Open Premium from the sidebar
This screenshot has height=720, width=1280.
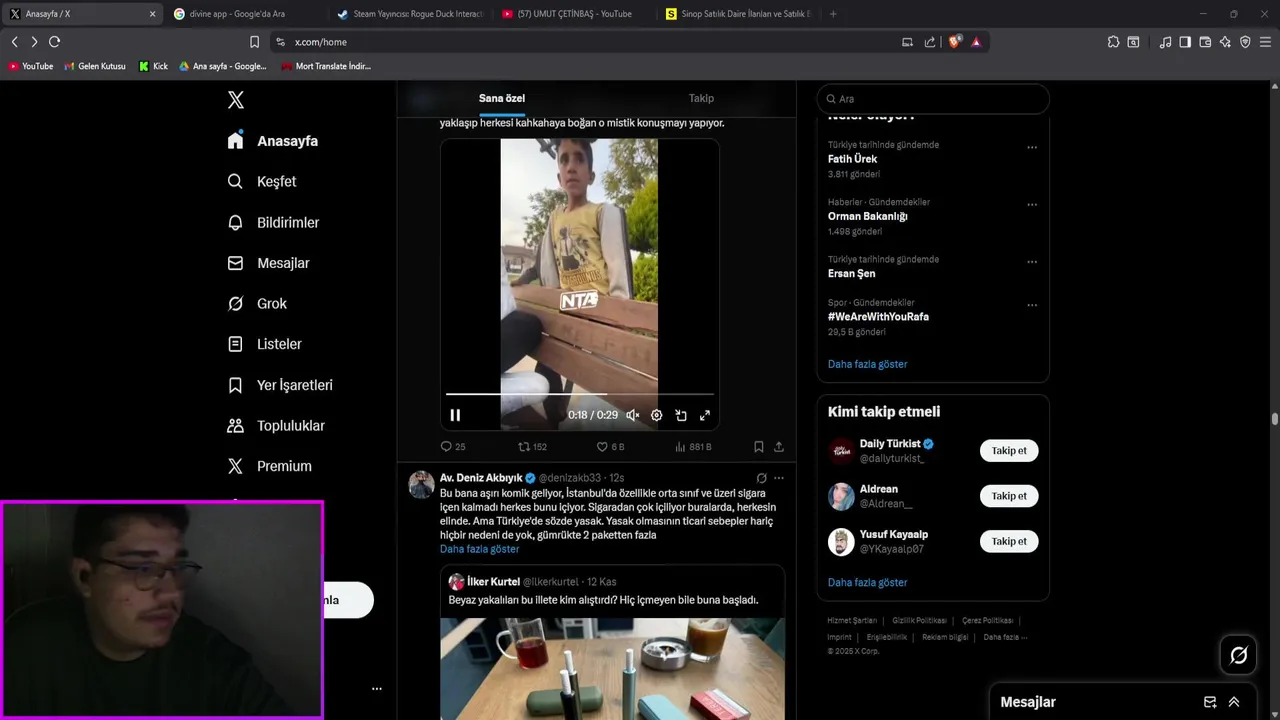tap(269, 466)
